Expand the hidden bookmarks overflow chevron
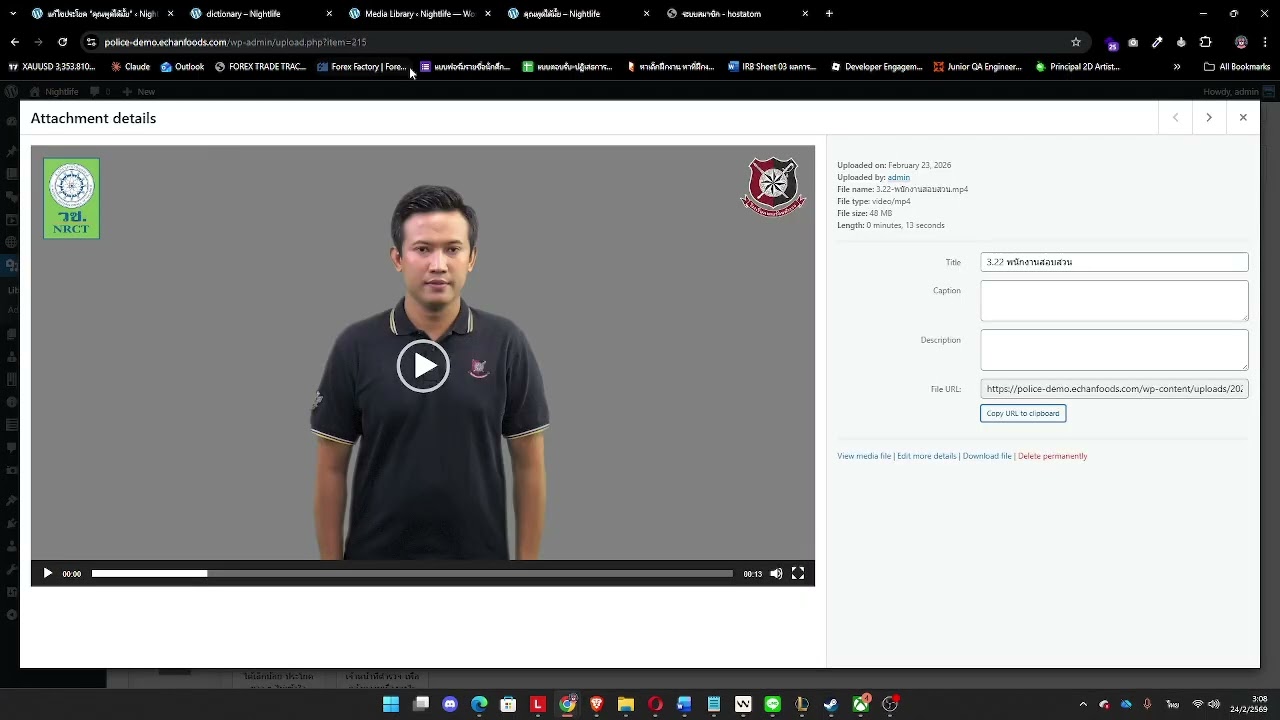Image resolution: width=1280 pixels, height=720 pixels. pos(1177,67)
